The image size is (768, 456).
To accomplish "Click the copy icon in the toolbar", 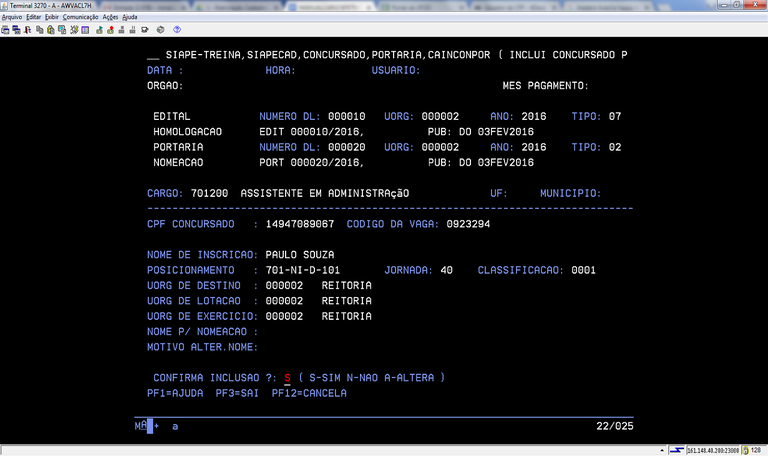I will [x=38, y=30].
